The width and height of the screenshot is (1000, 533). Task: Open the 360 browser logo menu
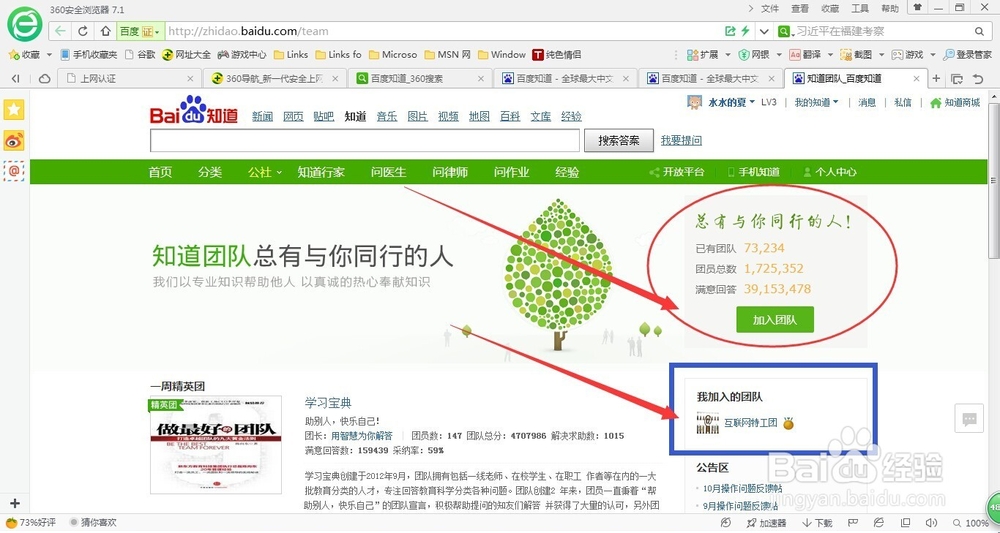(24, 25)
